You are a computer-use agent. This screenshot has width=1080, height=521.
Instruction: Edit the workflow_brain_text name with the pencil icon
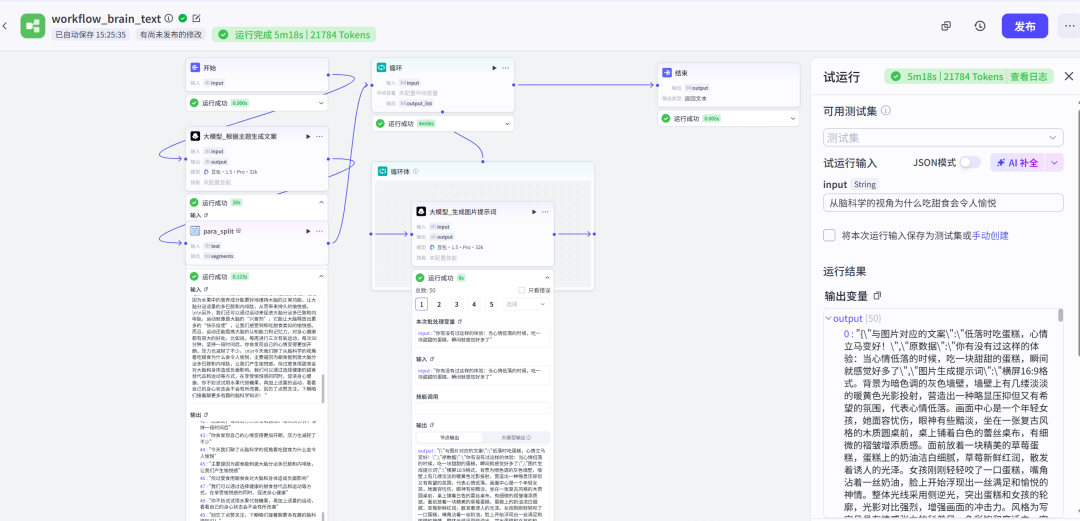point(196,18)
